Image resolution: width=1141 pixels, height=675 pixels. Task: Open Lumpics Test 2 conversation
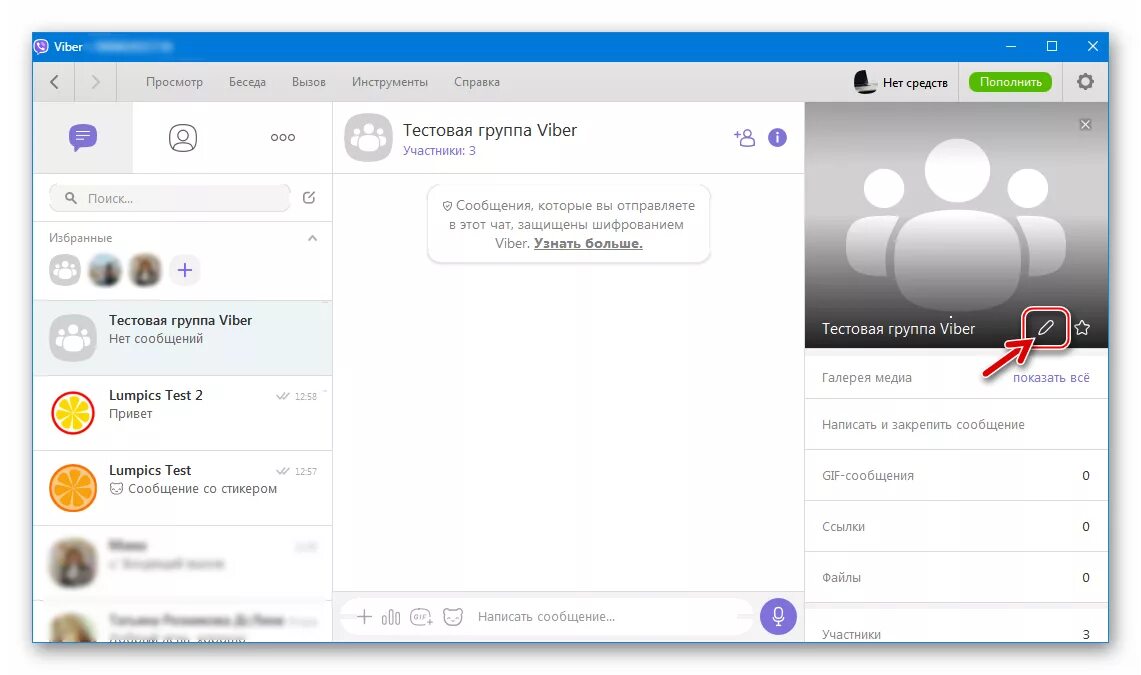pos(183,412)
